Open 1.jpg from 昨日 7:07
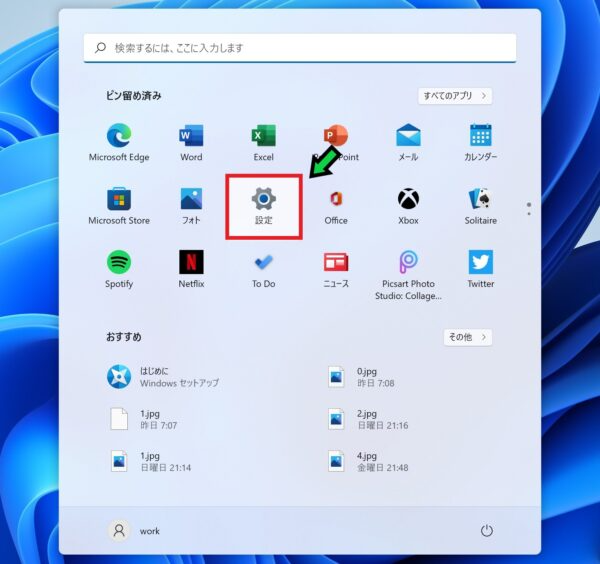This screenshot has height=564, width=600. coord(143,419)
